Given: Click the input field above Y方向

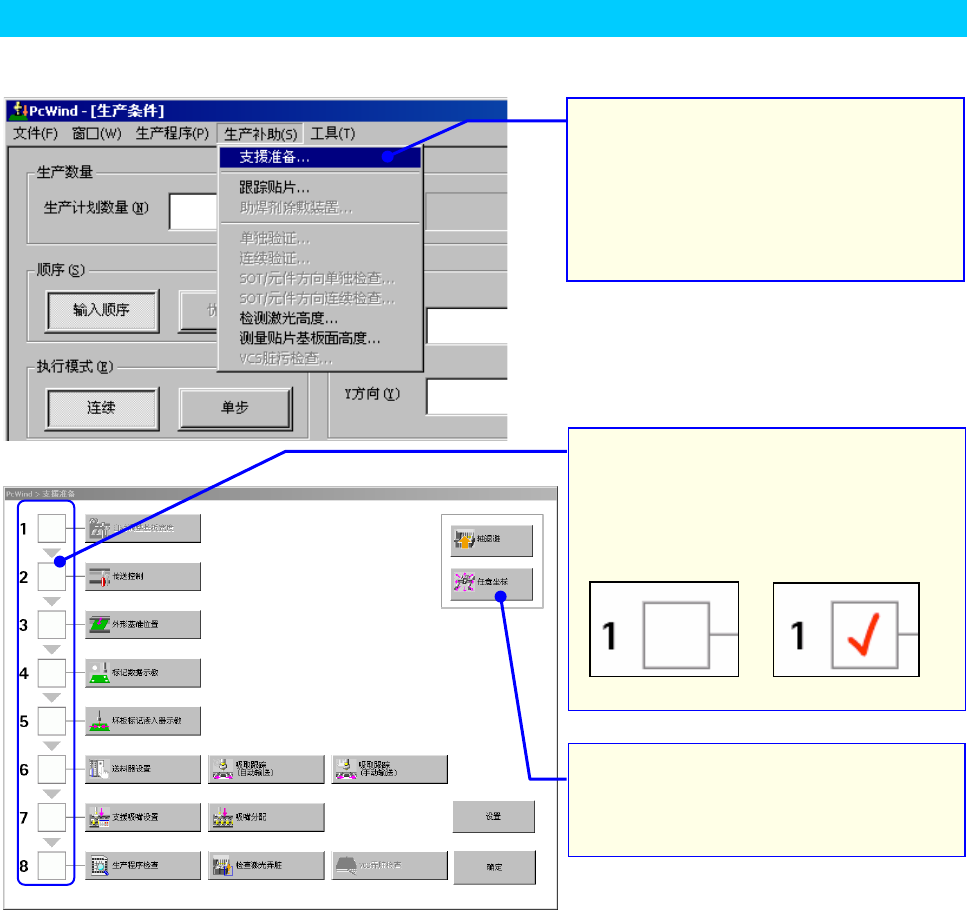Looking at the screenshot, I should click(x=466, y=326).
